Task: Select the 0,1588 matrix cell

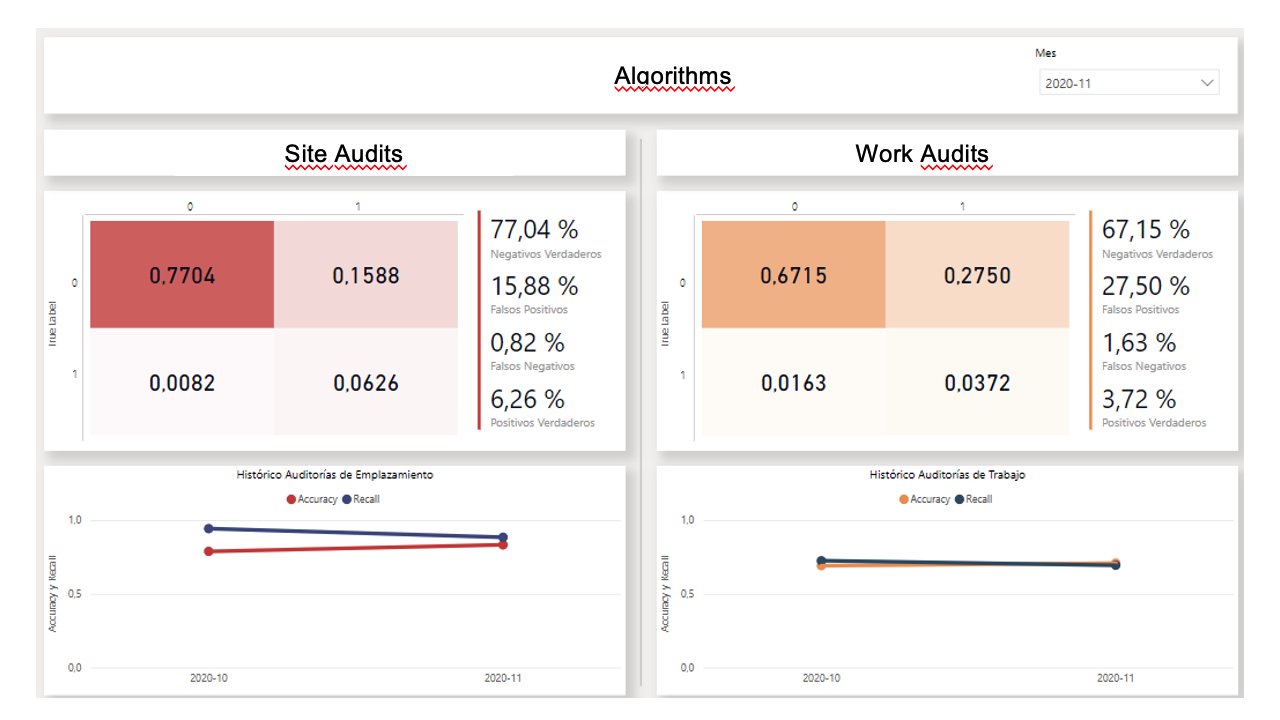Action: pyautogui.click(x=366, y=275)
